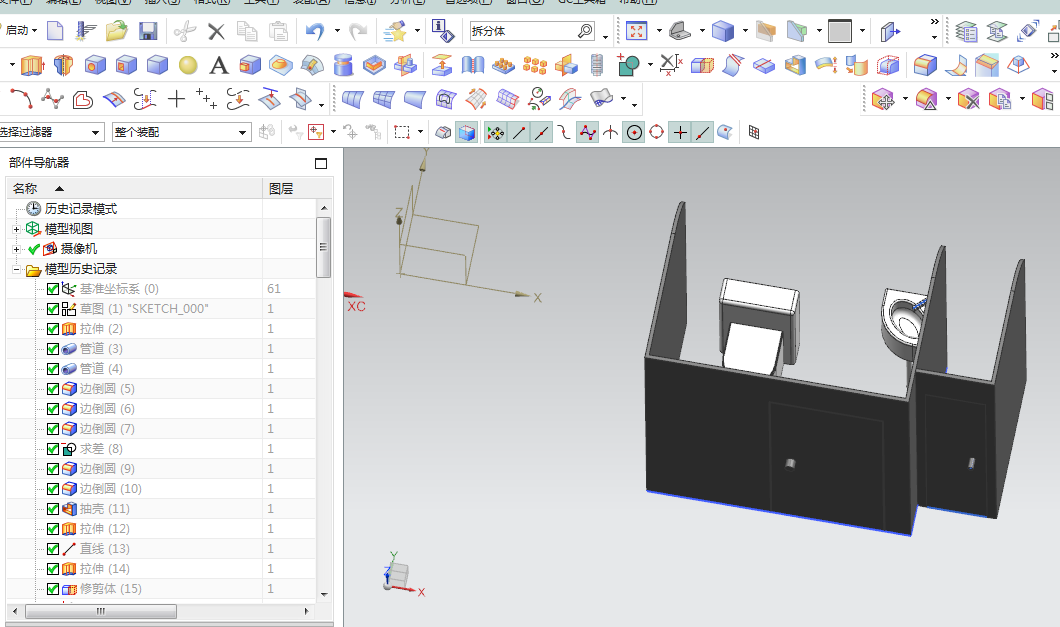Screen dimensions: 1060x627
Task: Click the toilet model in the viewport
Action: (x=758, y=327)
